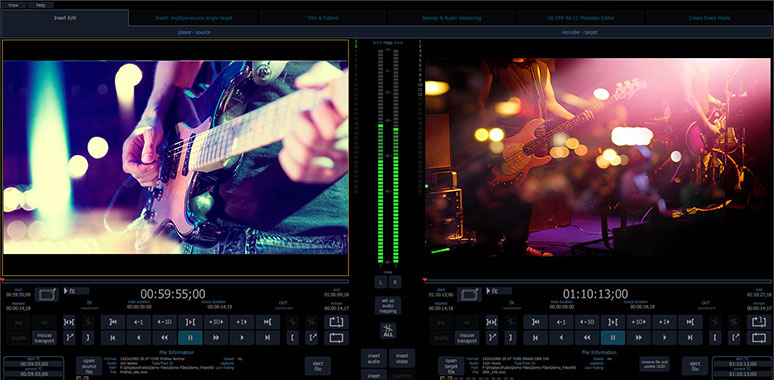Play In to Out on source player
Screen dimensions: 774x380
(x=190, y=322)
